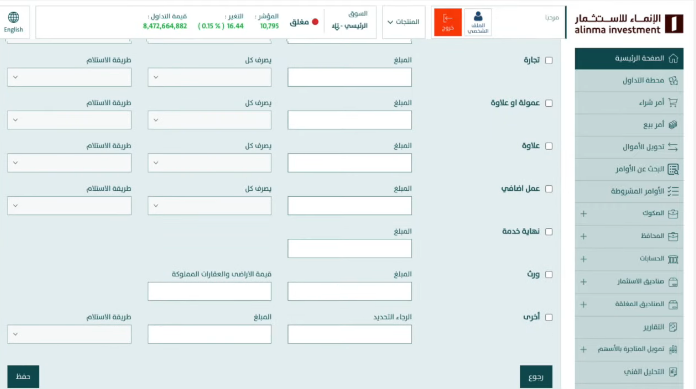The height and width of the screenshot is (389, 696).
Task: Open يصرف كل dropdown for عمولة او علاوة
Action: point(210,120)
